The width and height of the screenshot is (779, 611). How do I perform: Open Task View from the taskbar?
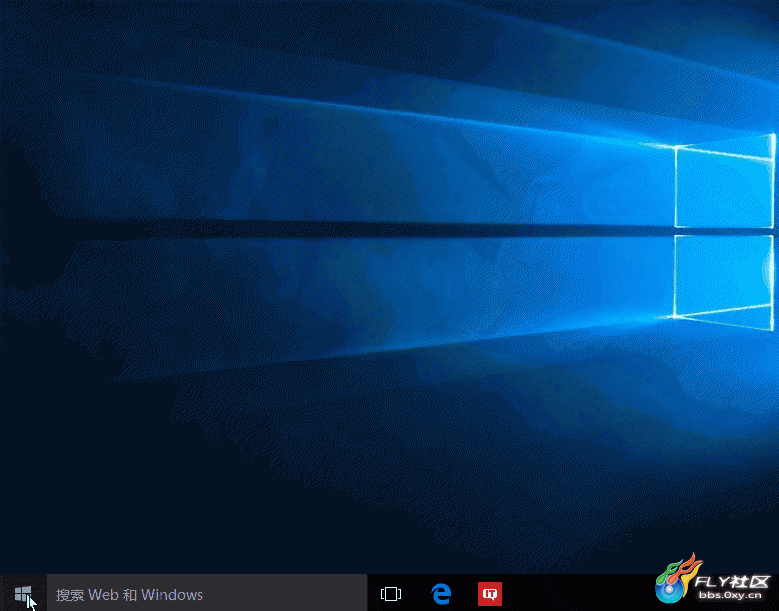pos(391,594)
